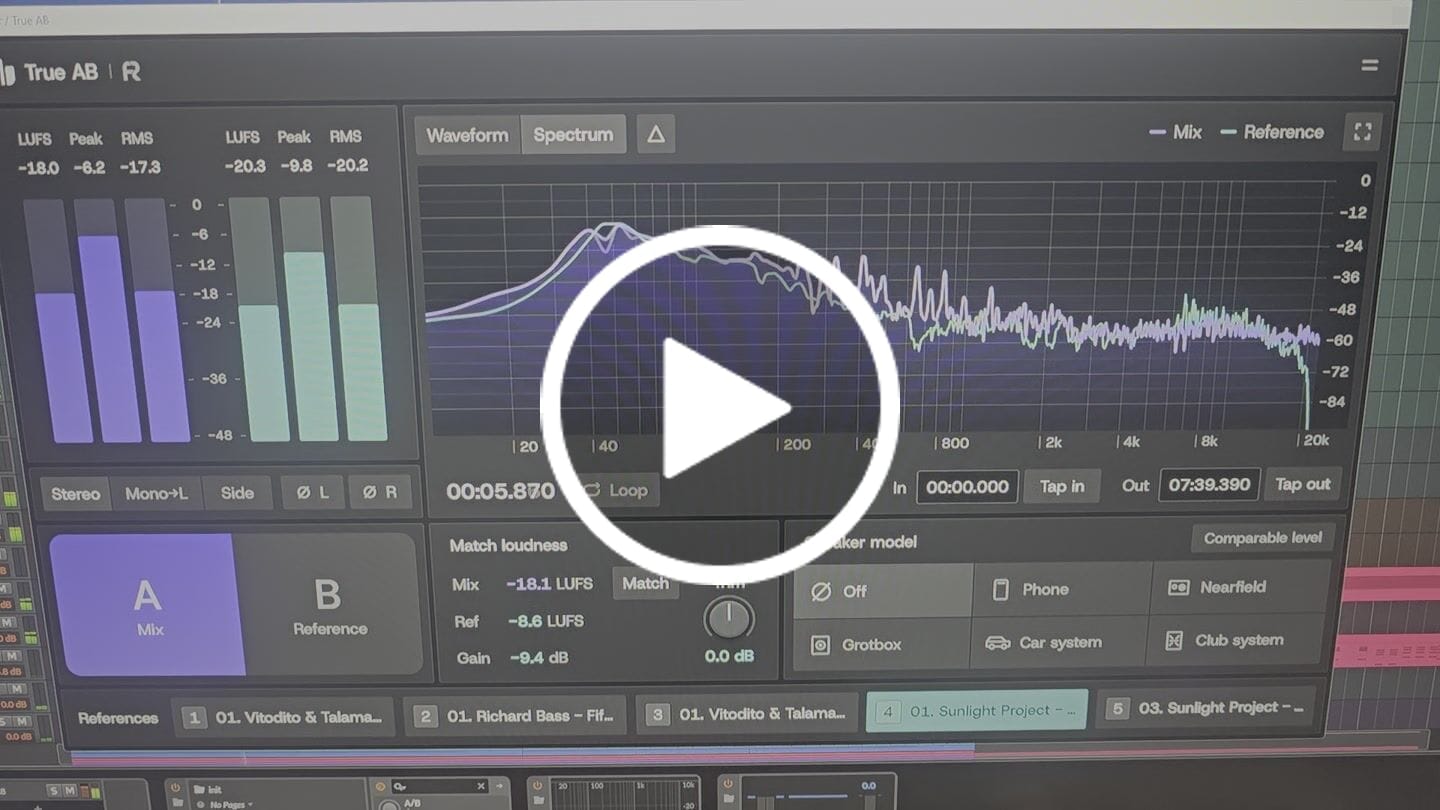Select reference slot 2 Richard Bass
Viewport: 1440px width, 810px height.
515,716
